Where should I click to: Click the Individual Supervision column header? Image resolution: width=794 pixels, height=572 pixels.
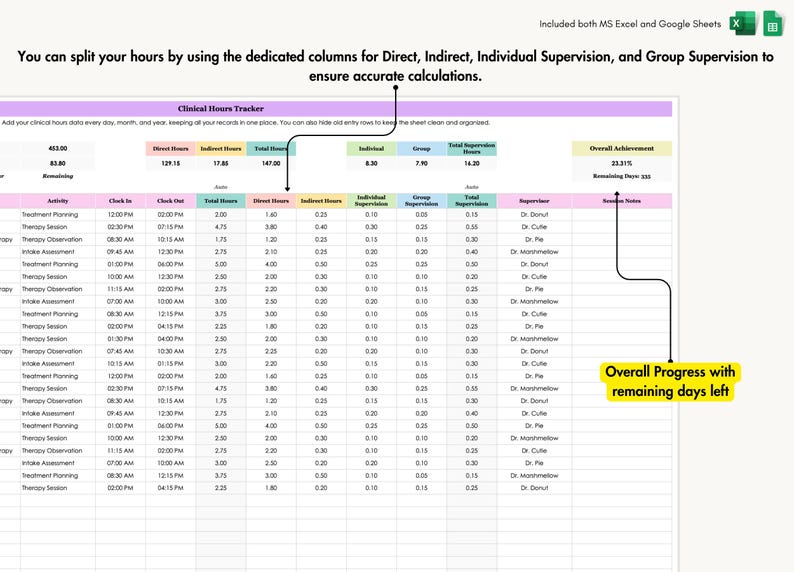click(371, 200)
